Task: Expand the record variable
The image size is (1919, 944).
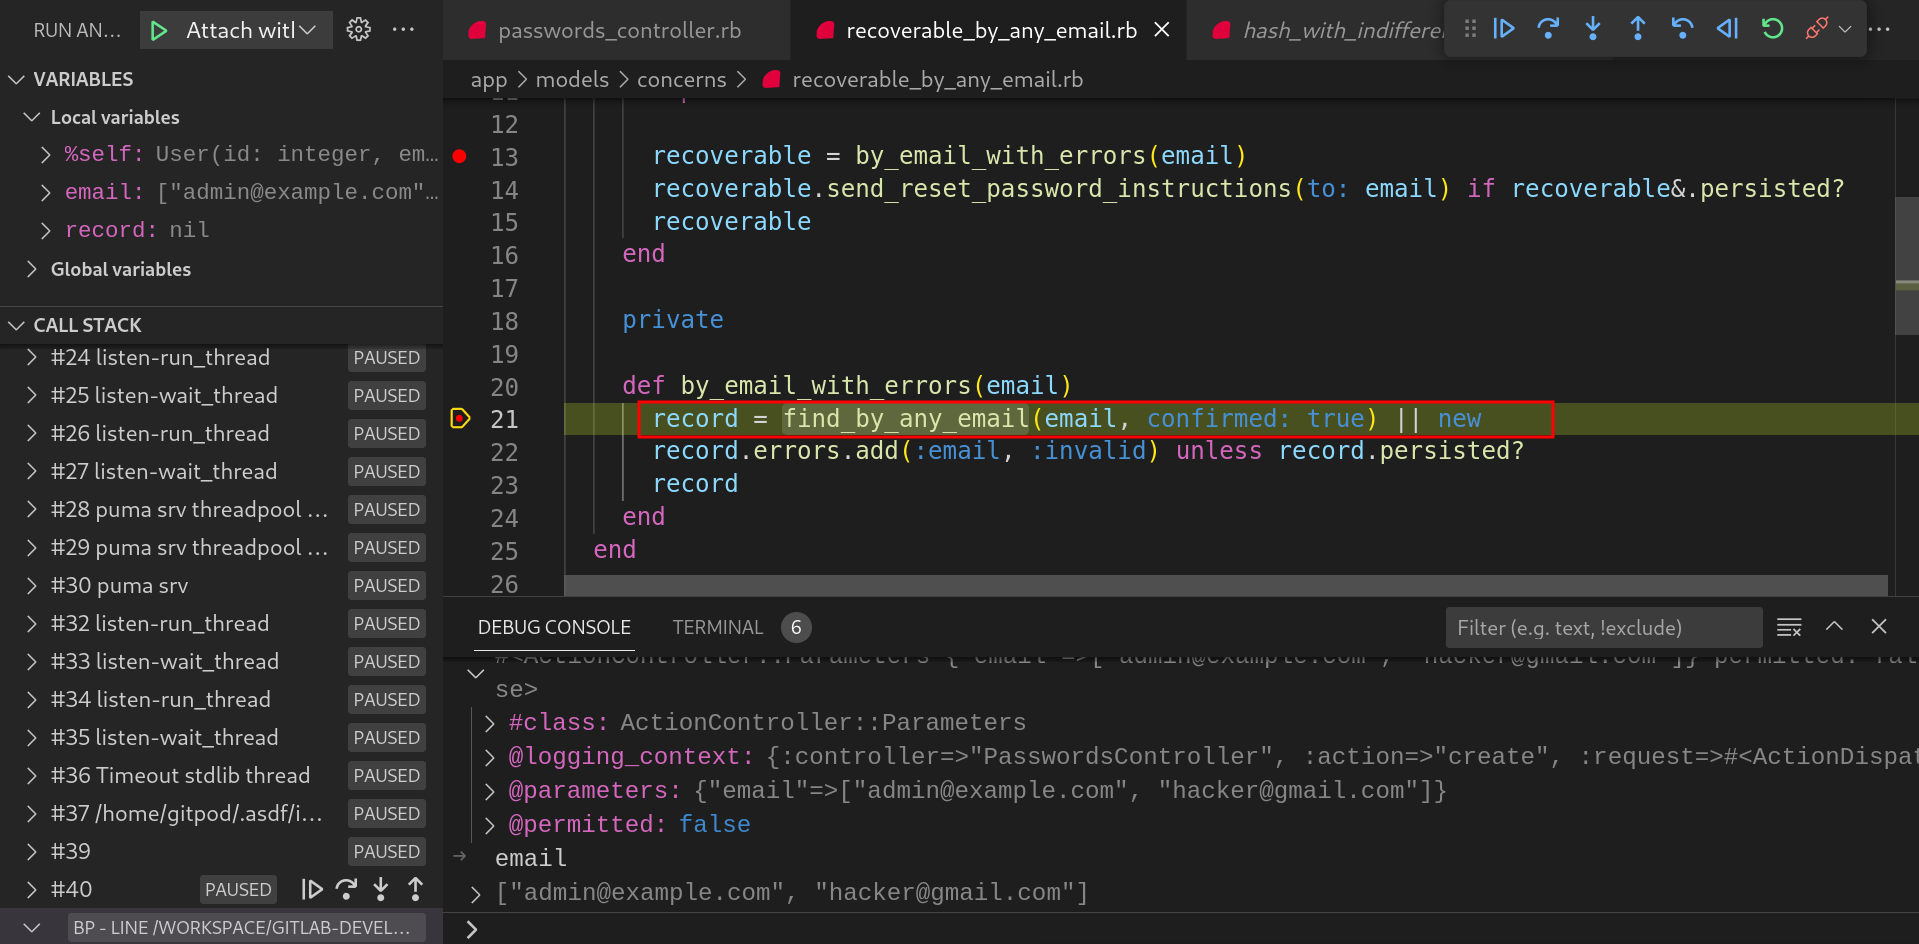Action: coord(45,230)
